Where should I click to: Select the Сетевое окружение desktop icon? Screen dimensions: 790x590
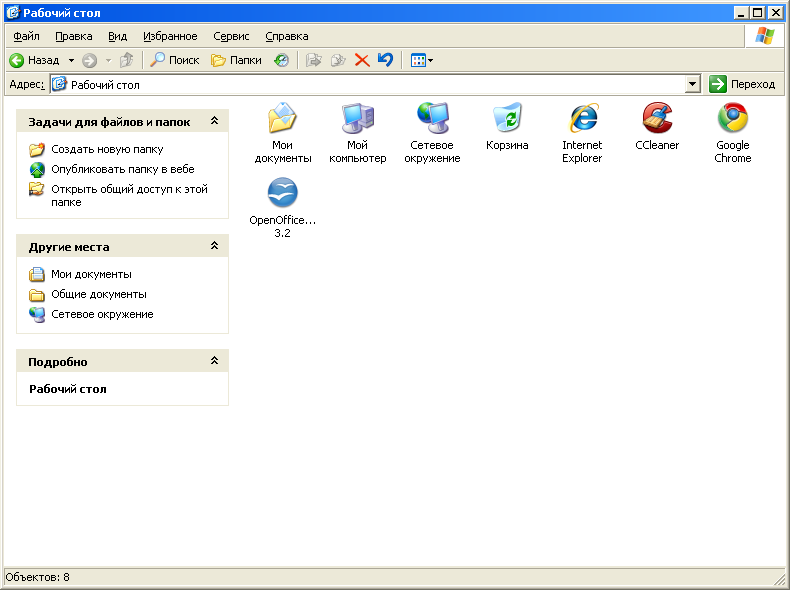[432, 119]
